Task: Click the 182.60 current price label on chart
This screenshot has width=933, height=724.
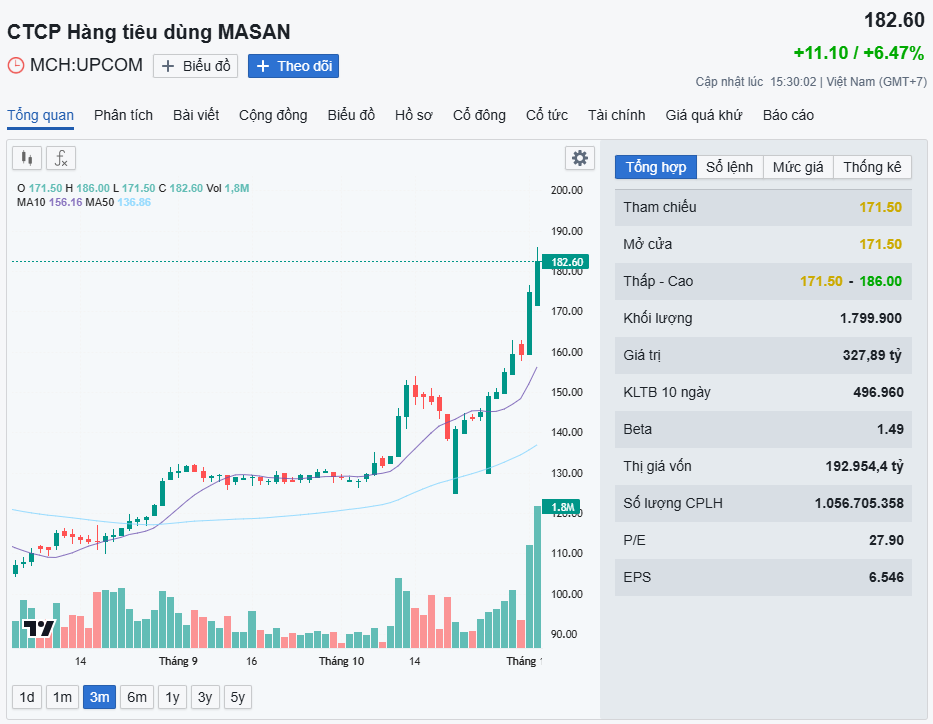Action: point(564,262)
